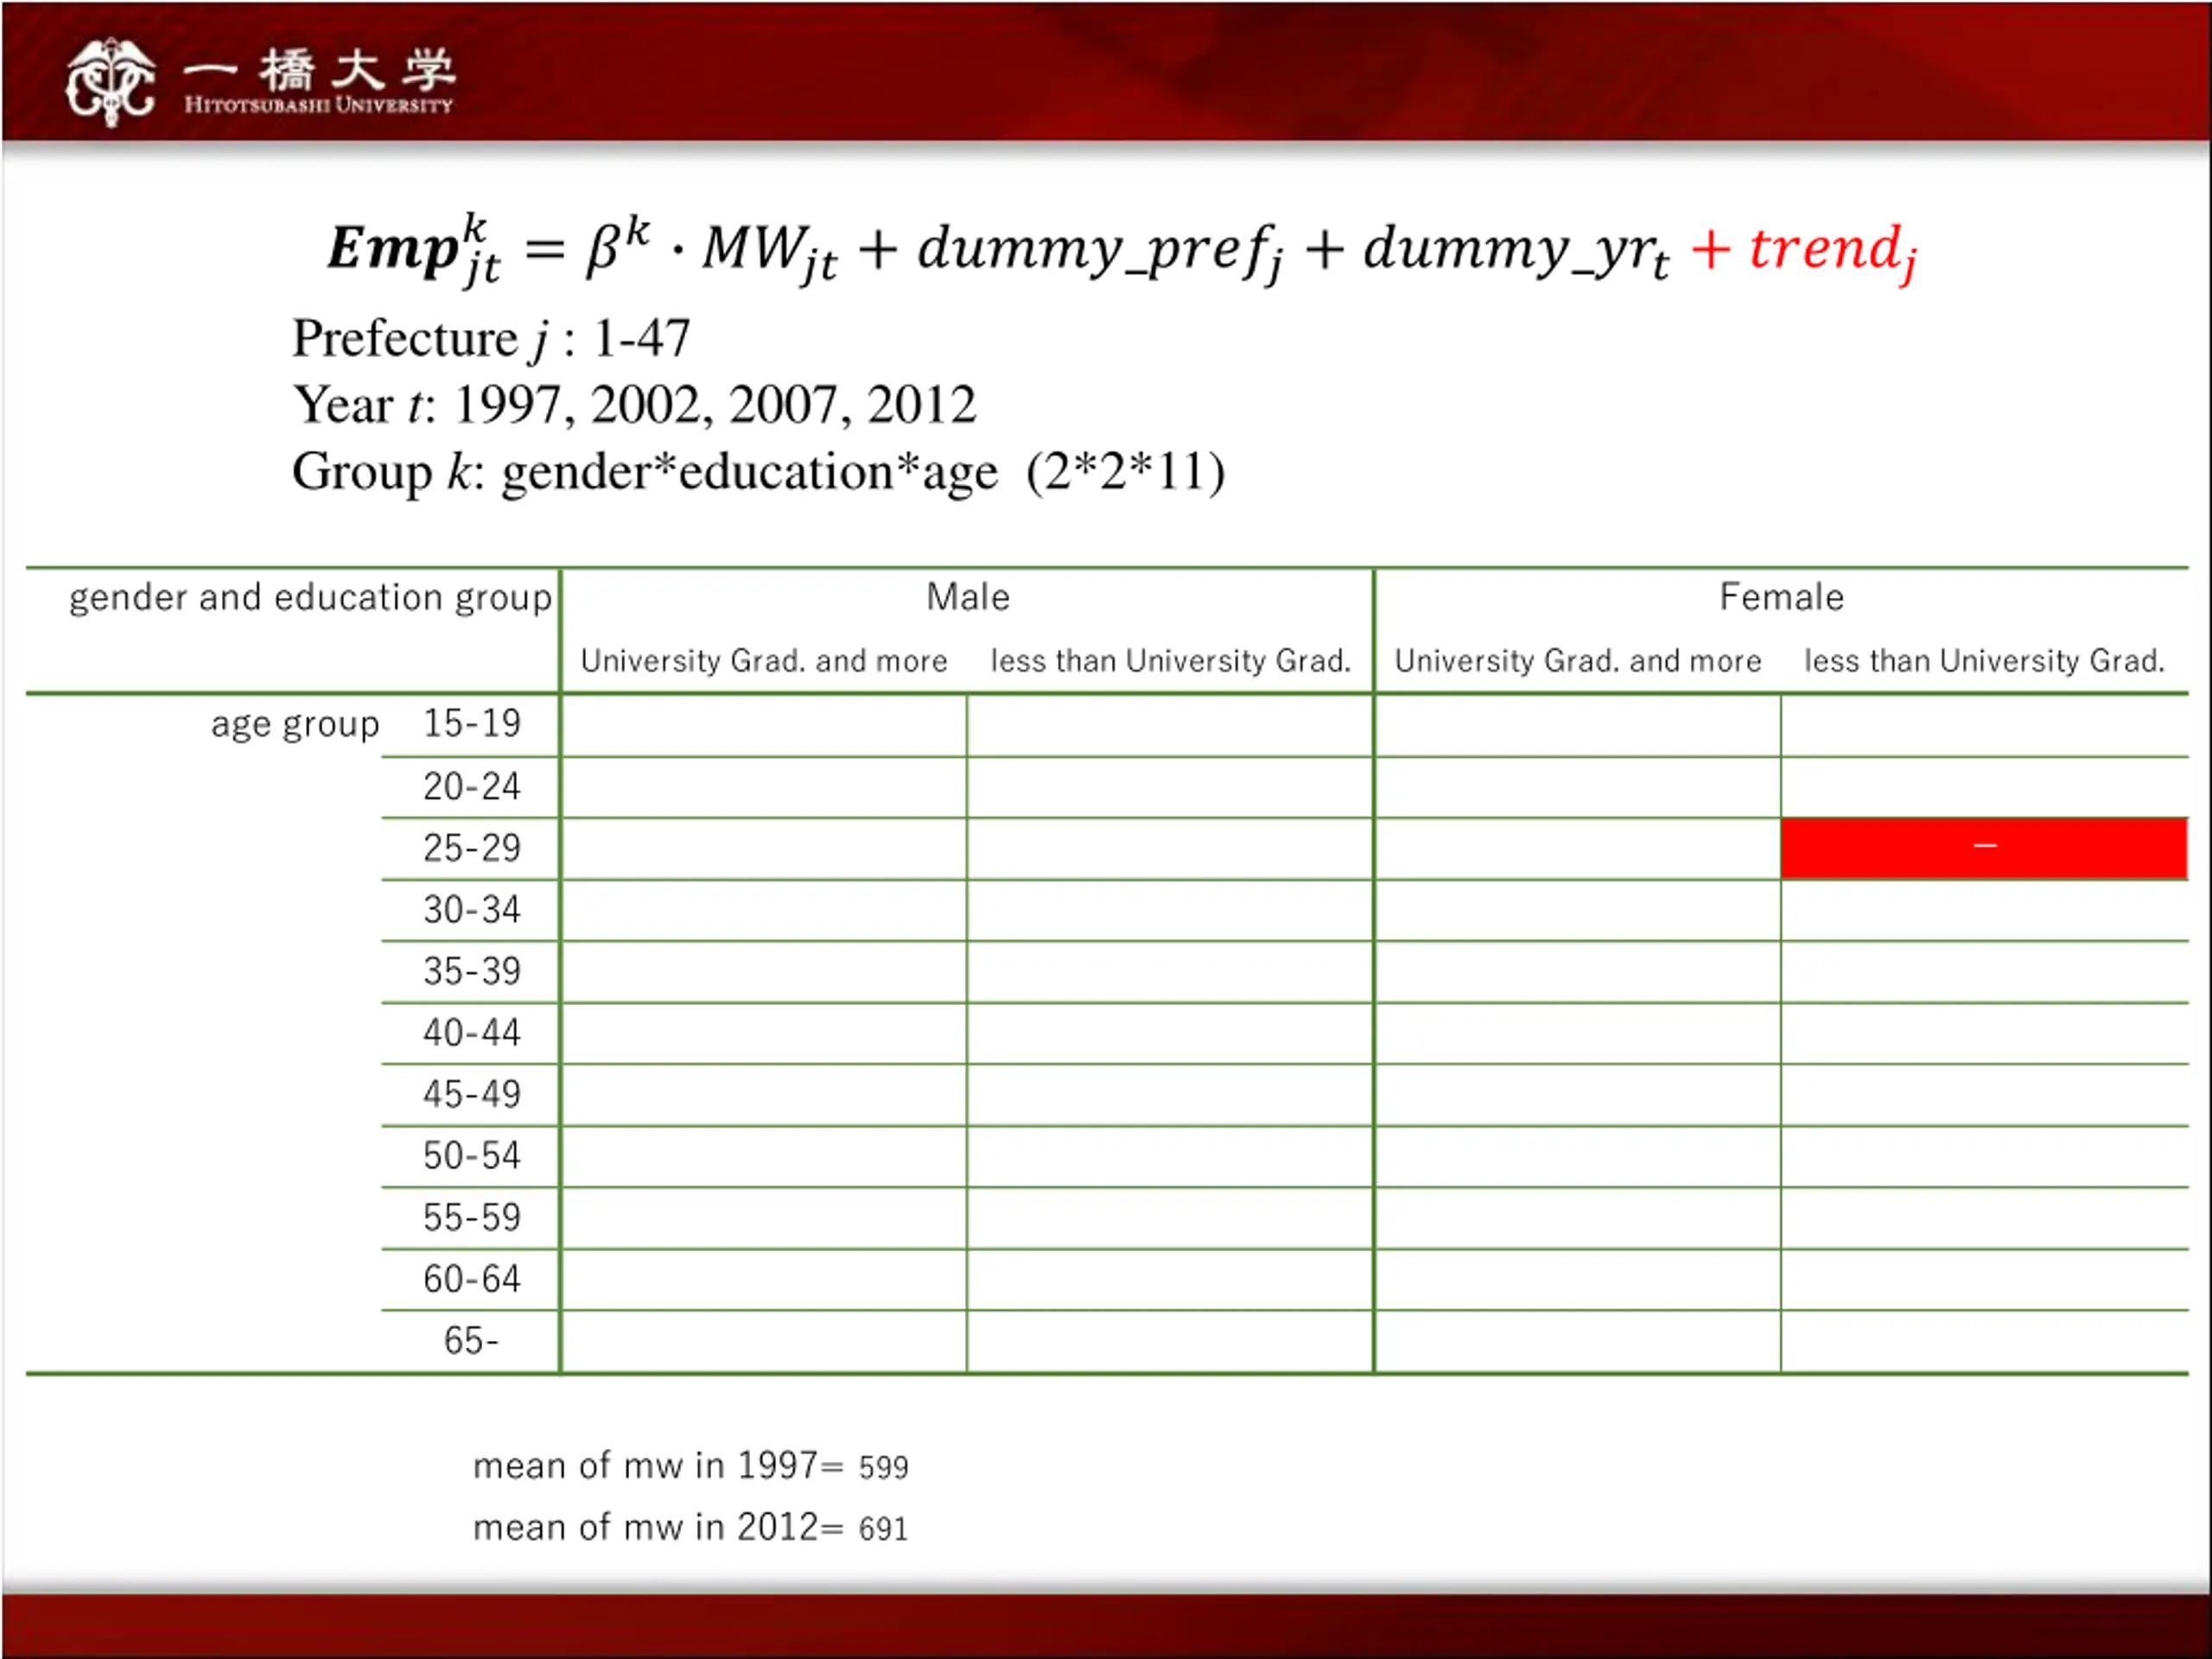Click Male 'University Grad. and more' subheader
This screenshot has width=2212, height=1659.
pyautogui.click(x=764, y=661)
